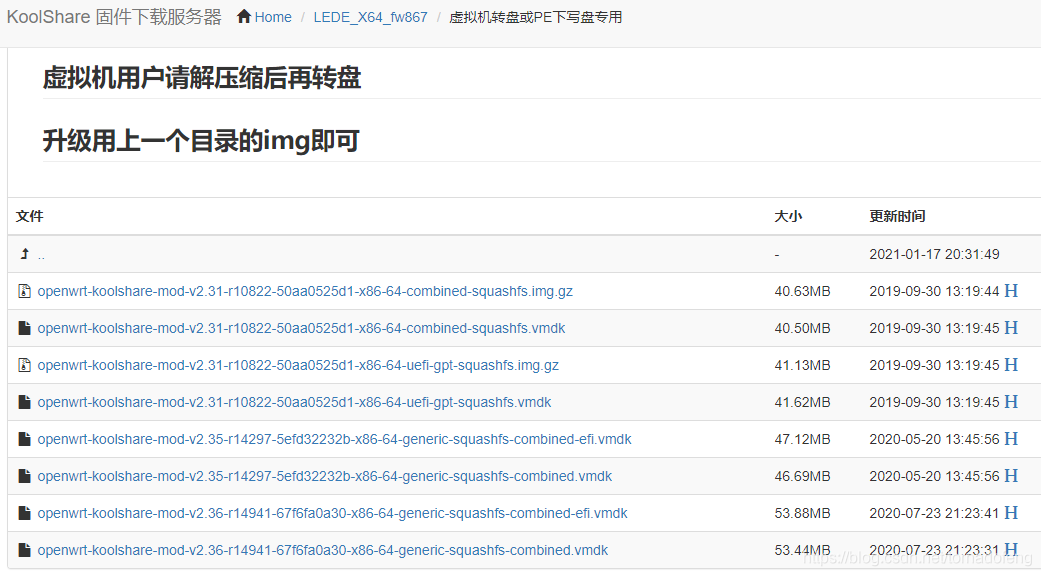The width and height of the screenshot is (1041, 576).
Task: Click H hash icon for v2.35 squashfs-combined.vmdk
Action: click(1011, 476)
